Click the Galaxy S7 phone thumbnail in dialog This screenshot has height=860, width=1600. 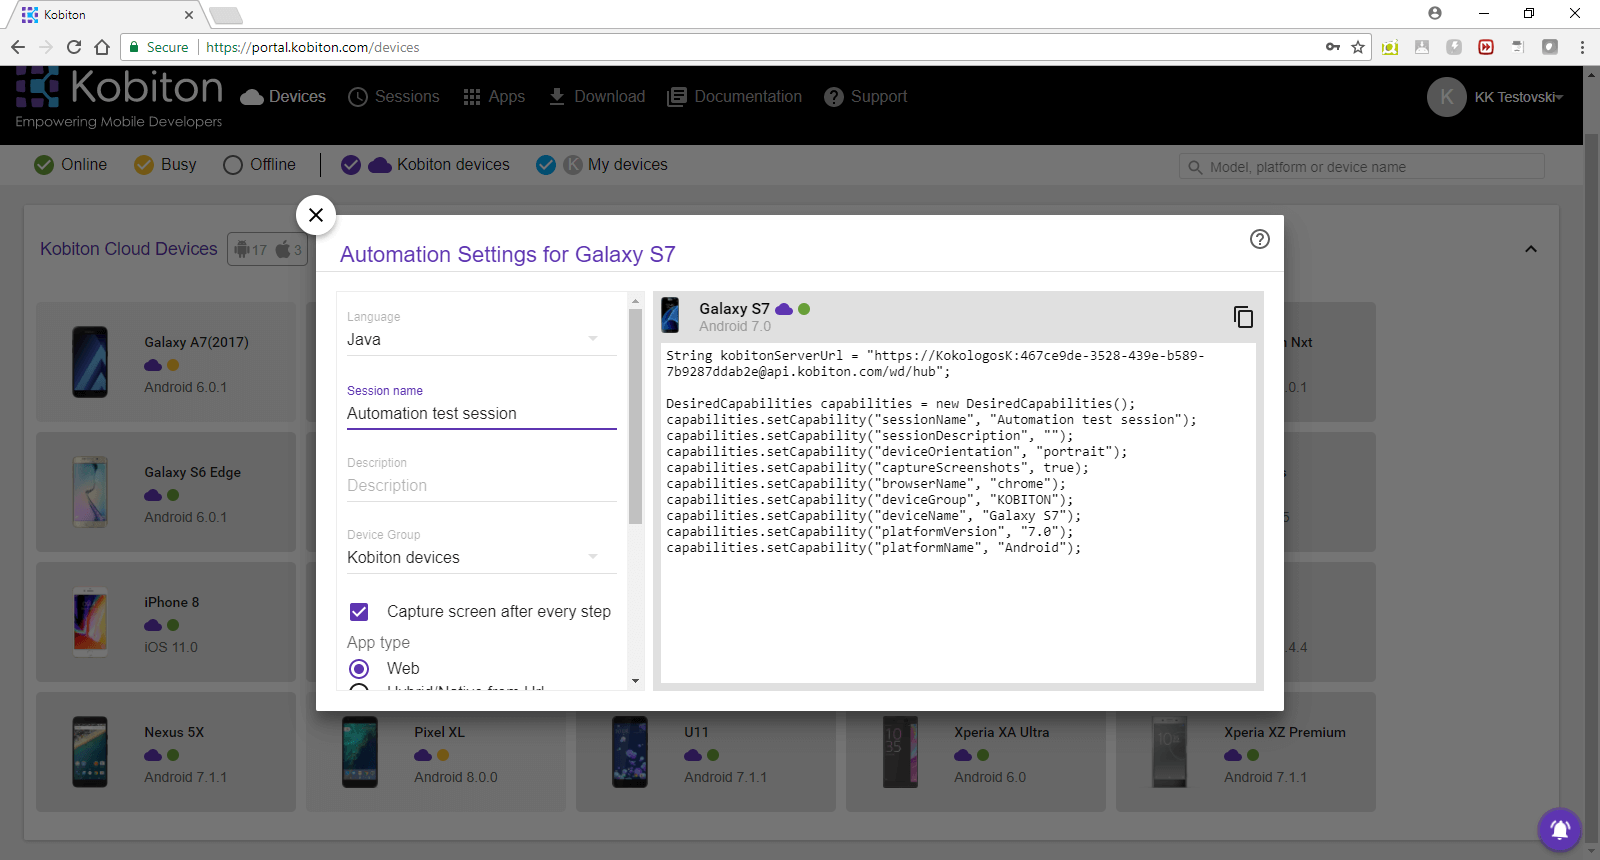(671, 315)
